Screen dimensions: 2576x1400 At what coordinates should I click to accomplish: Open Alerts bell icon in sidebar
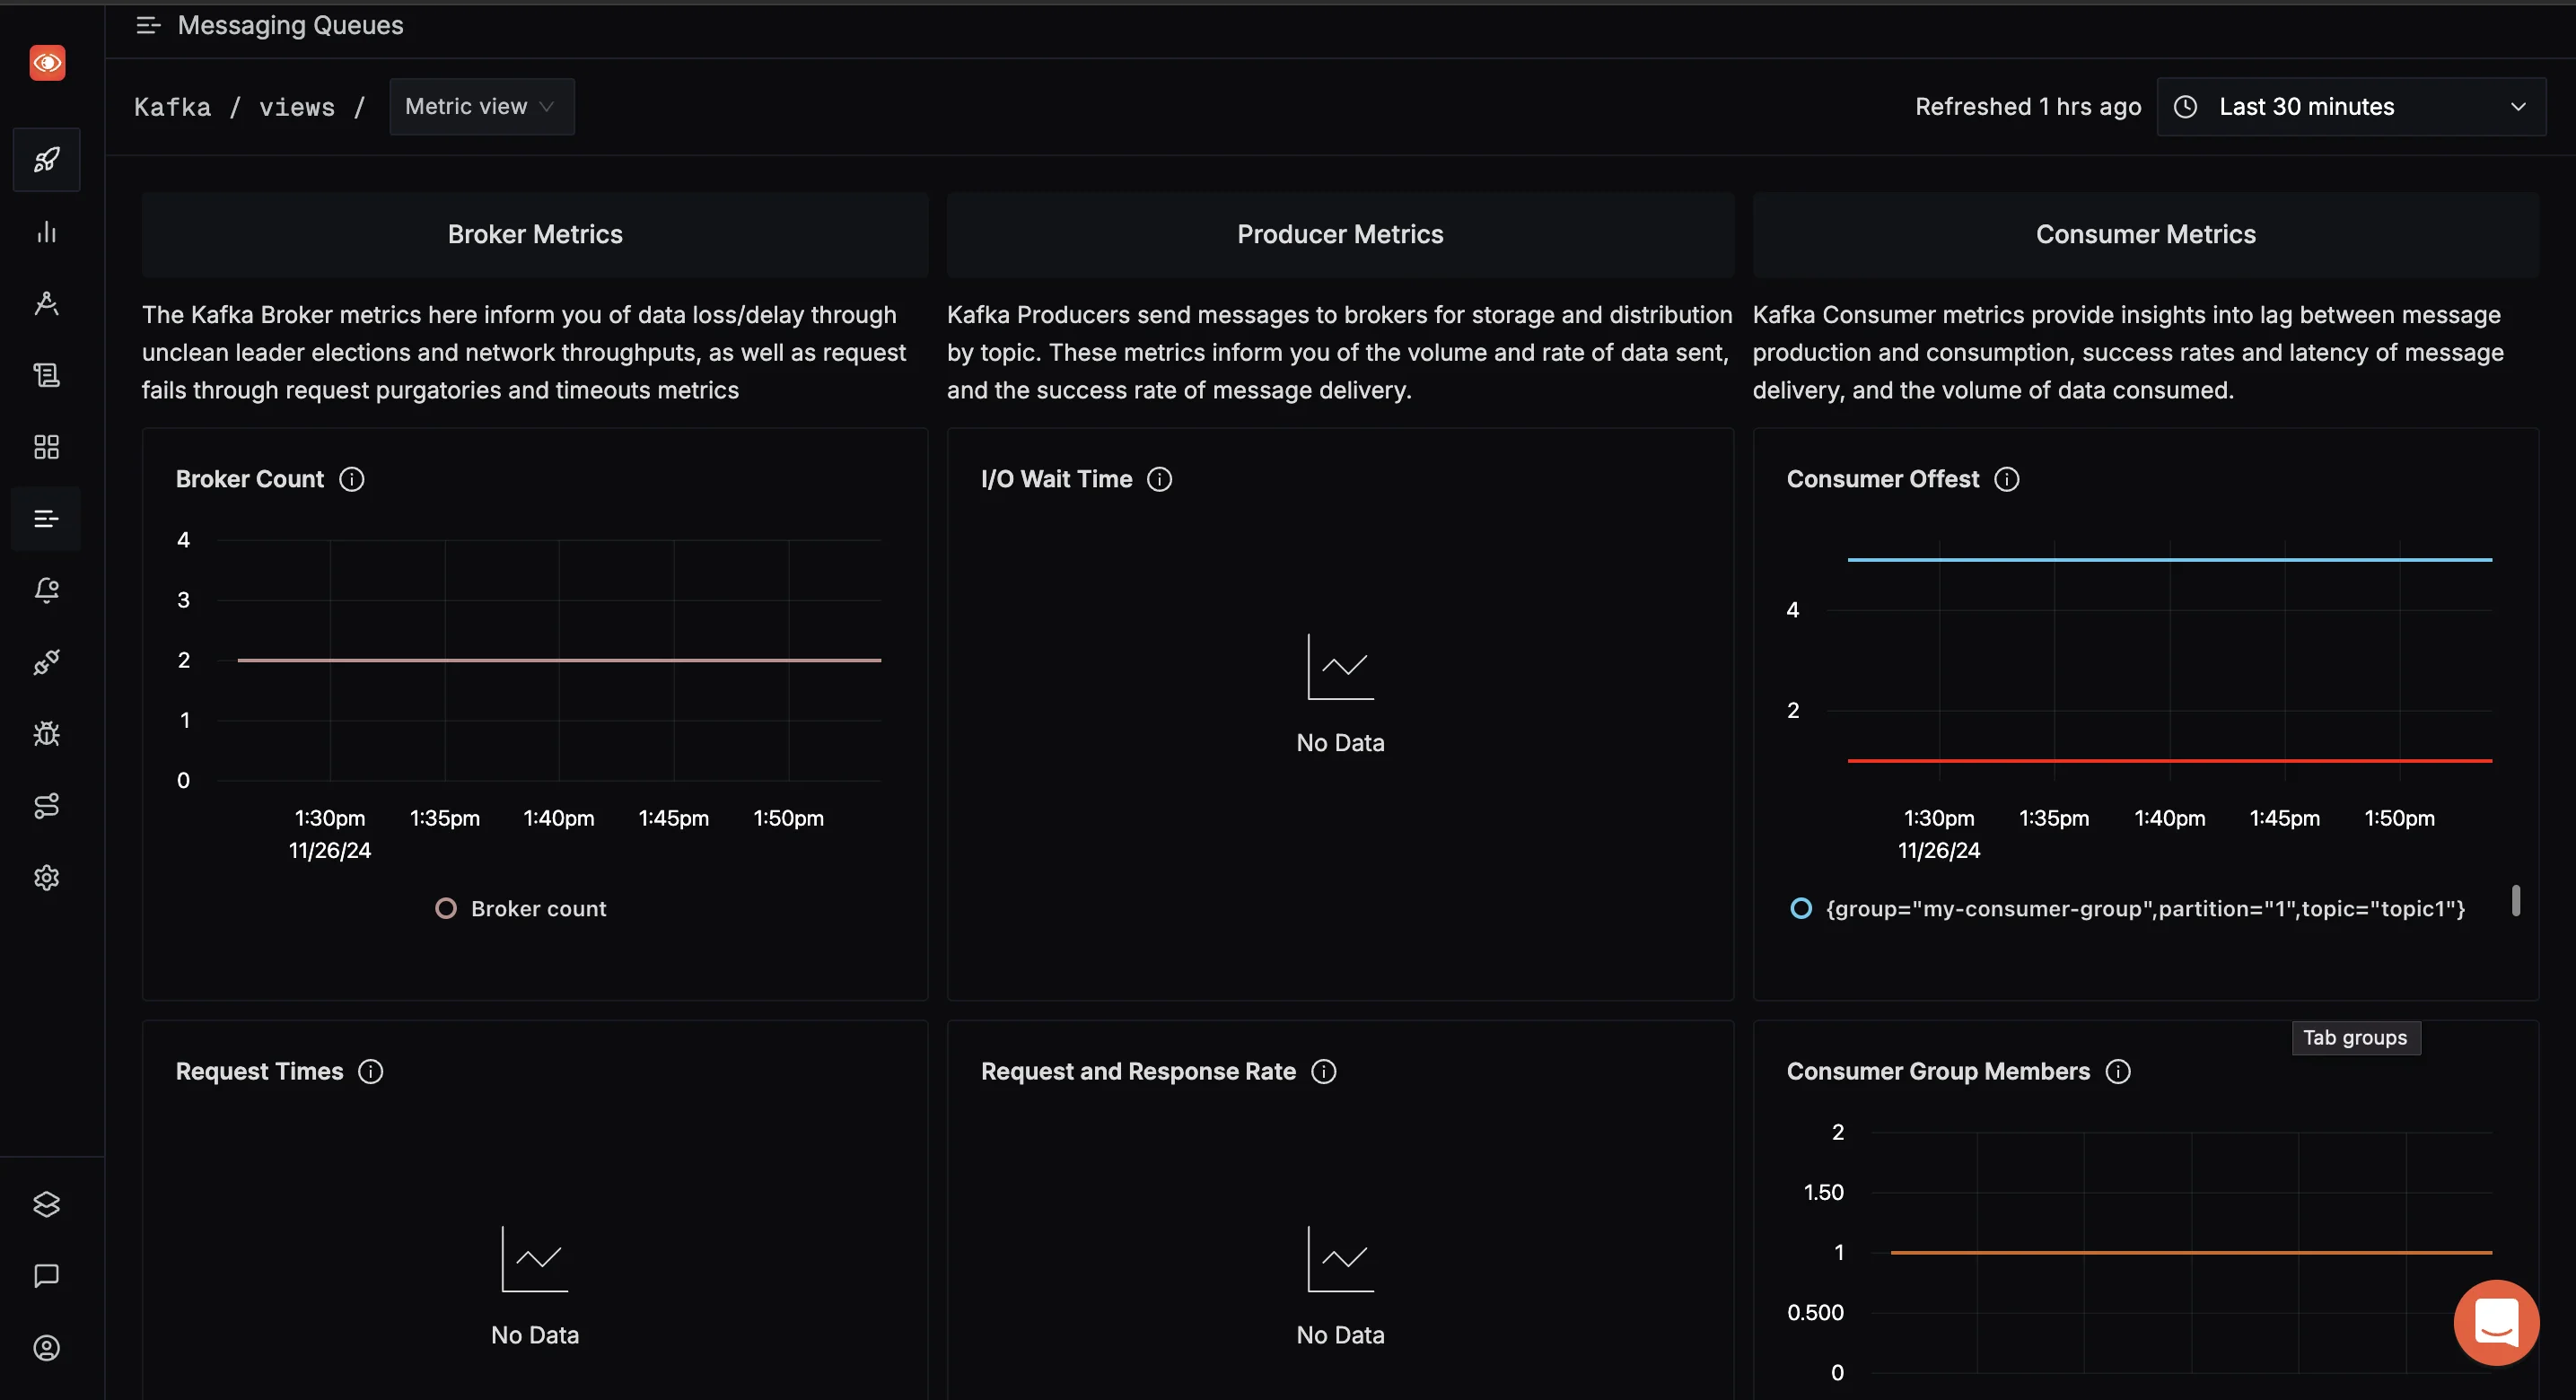[x=47, y=590]
